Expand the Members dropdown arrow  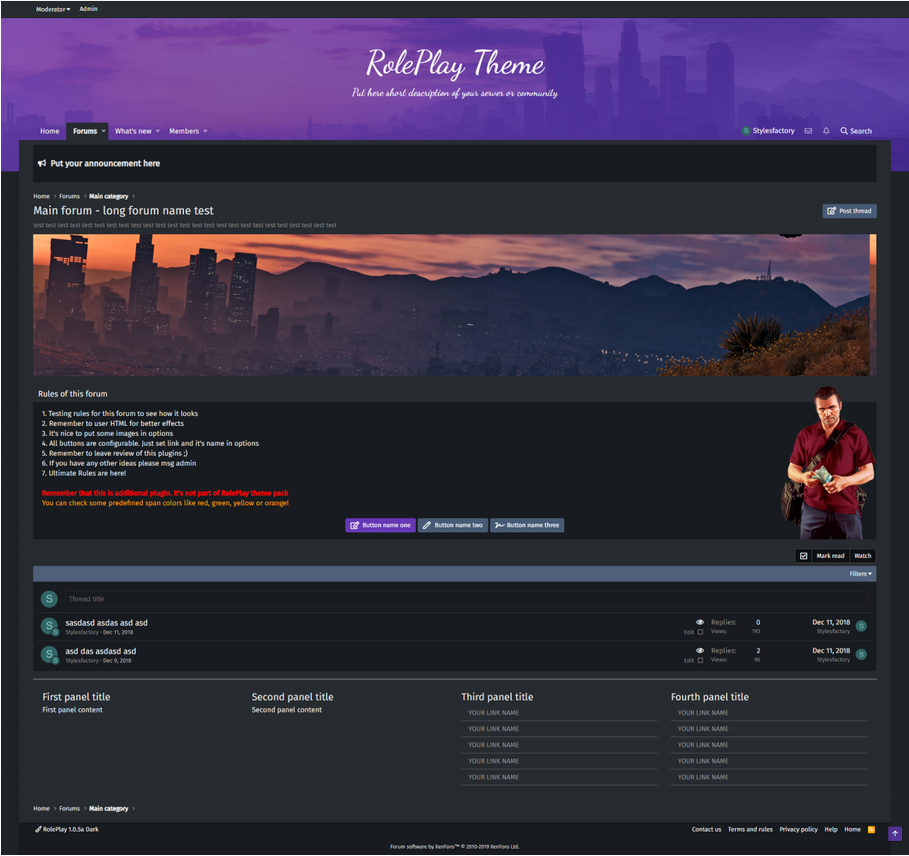pyautogui.click(x=205, y=132)
